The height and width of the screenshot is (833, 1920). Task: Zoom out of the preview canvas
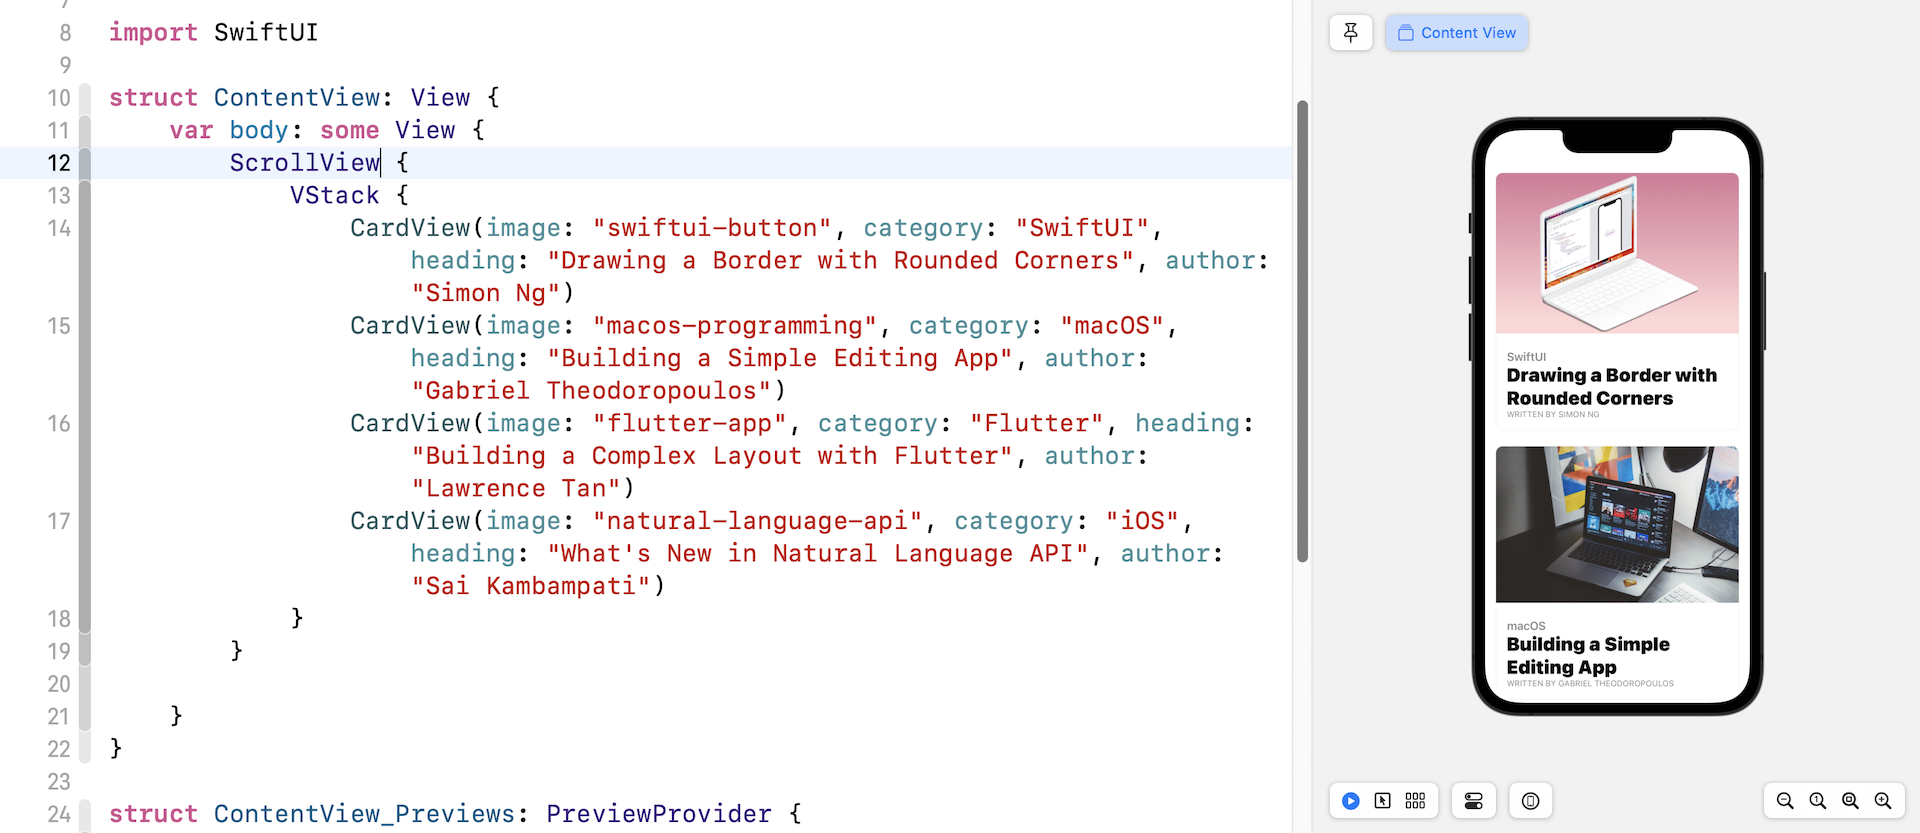point(1785,801)
